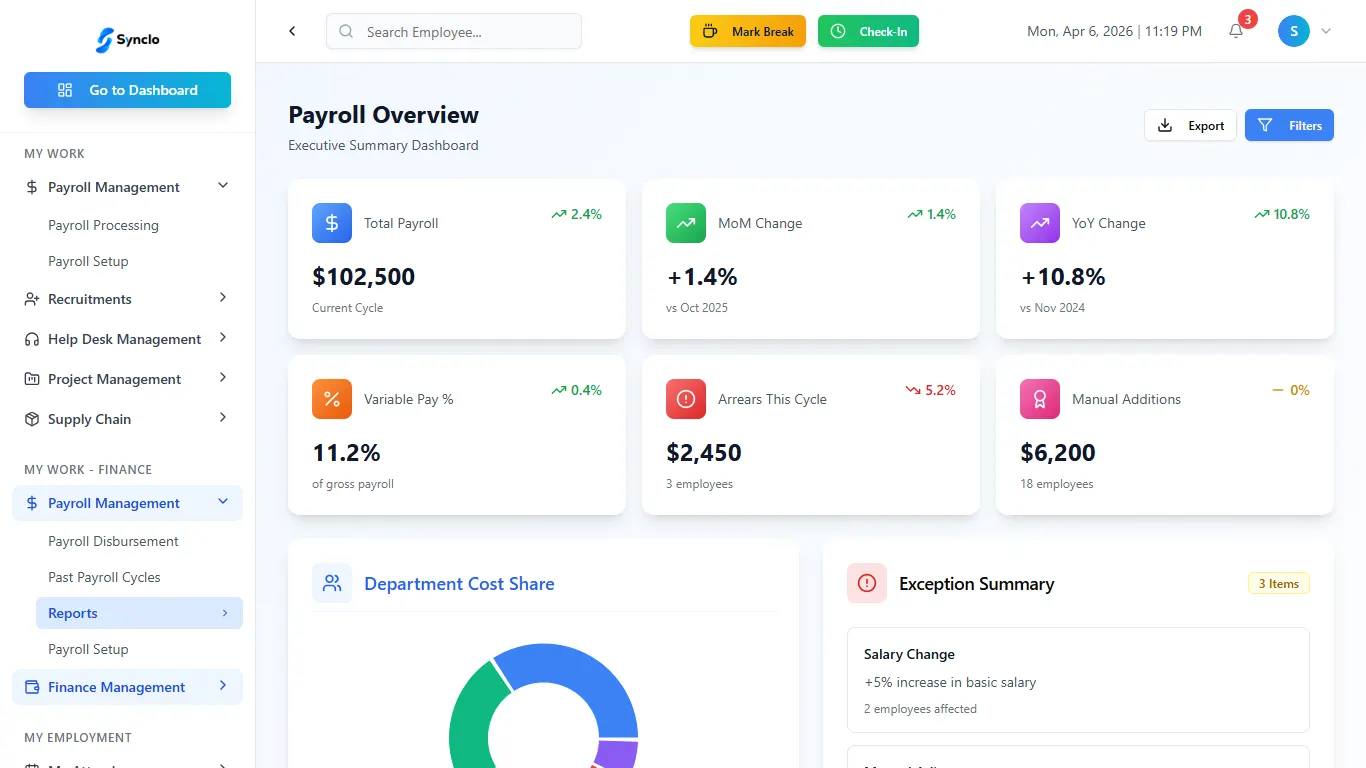
Task: Open the user avatar profile menu
Action: [x=1294, y=31]
